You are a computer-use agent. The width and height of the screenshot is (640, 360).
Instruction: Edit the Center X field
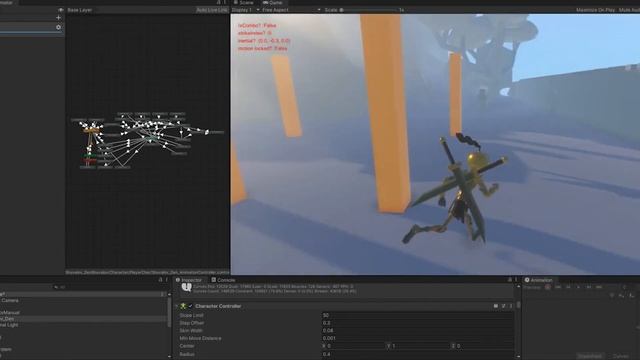click(355, 346)
